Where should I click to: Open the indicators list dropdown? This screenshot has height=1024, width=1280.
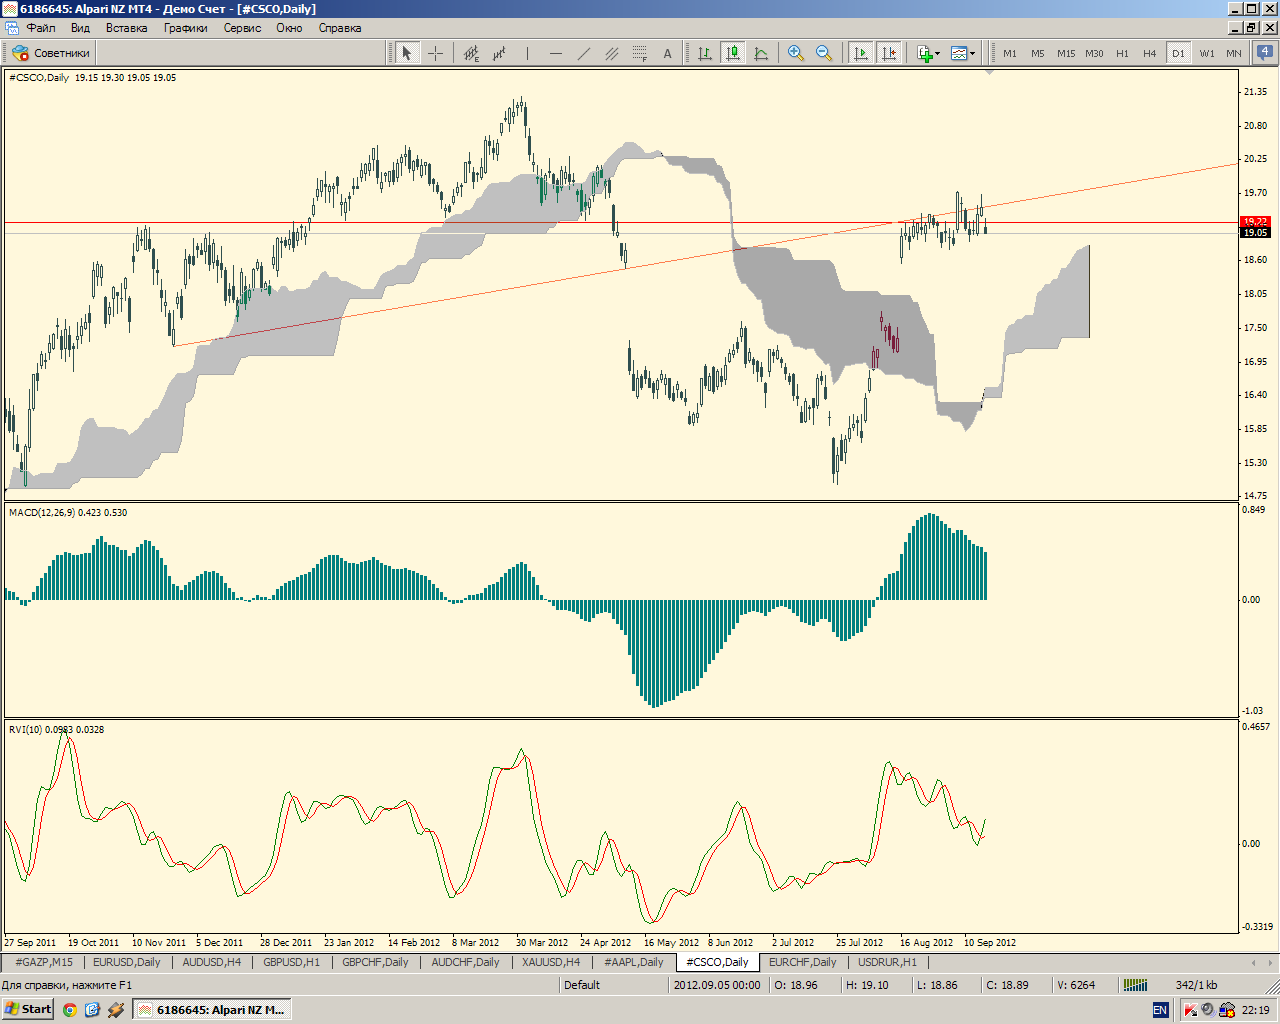928,53
